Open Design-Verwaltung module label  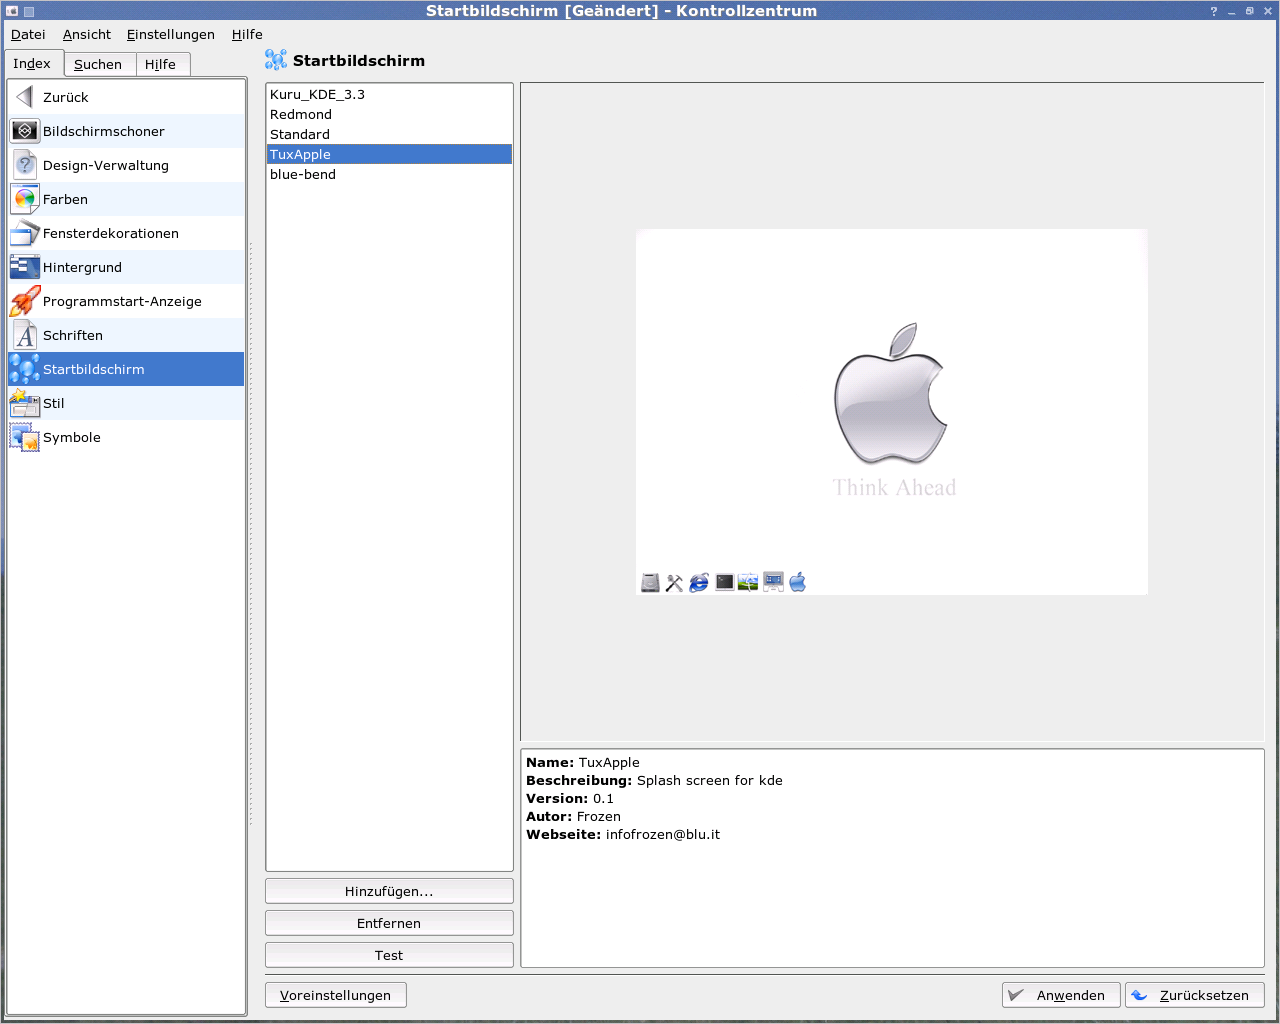(x=106, y=165)
